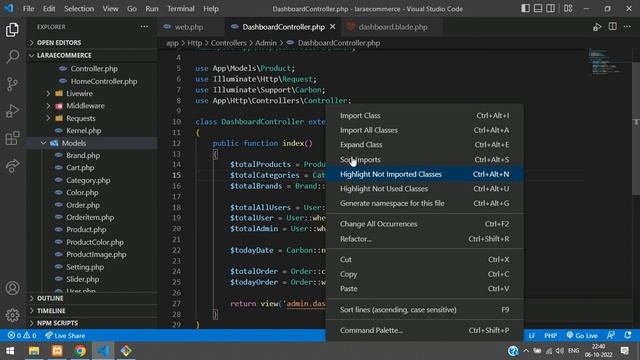This screenshot has width=640, height=360.
Task: Click the run file icon in editor toolbar
Action: tap(597, 27)
